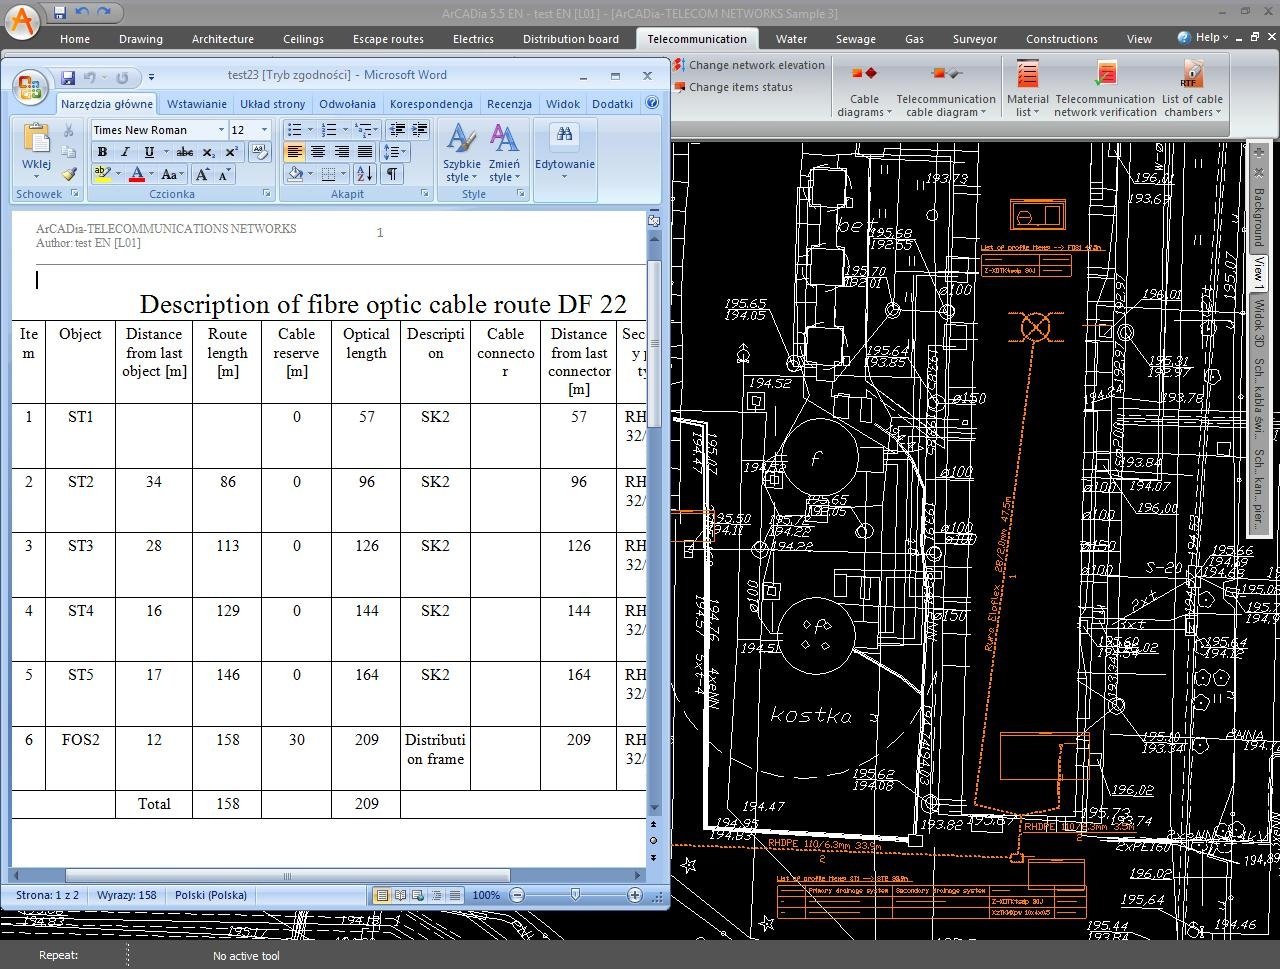The width and height of the screenshot is (1280, 969).
Task: Click the Word horizontal scrollbar
Action: pos(287,876)
